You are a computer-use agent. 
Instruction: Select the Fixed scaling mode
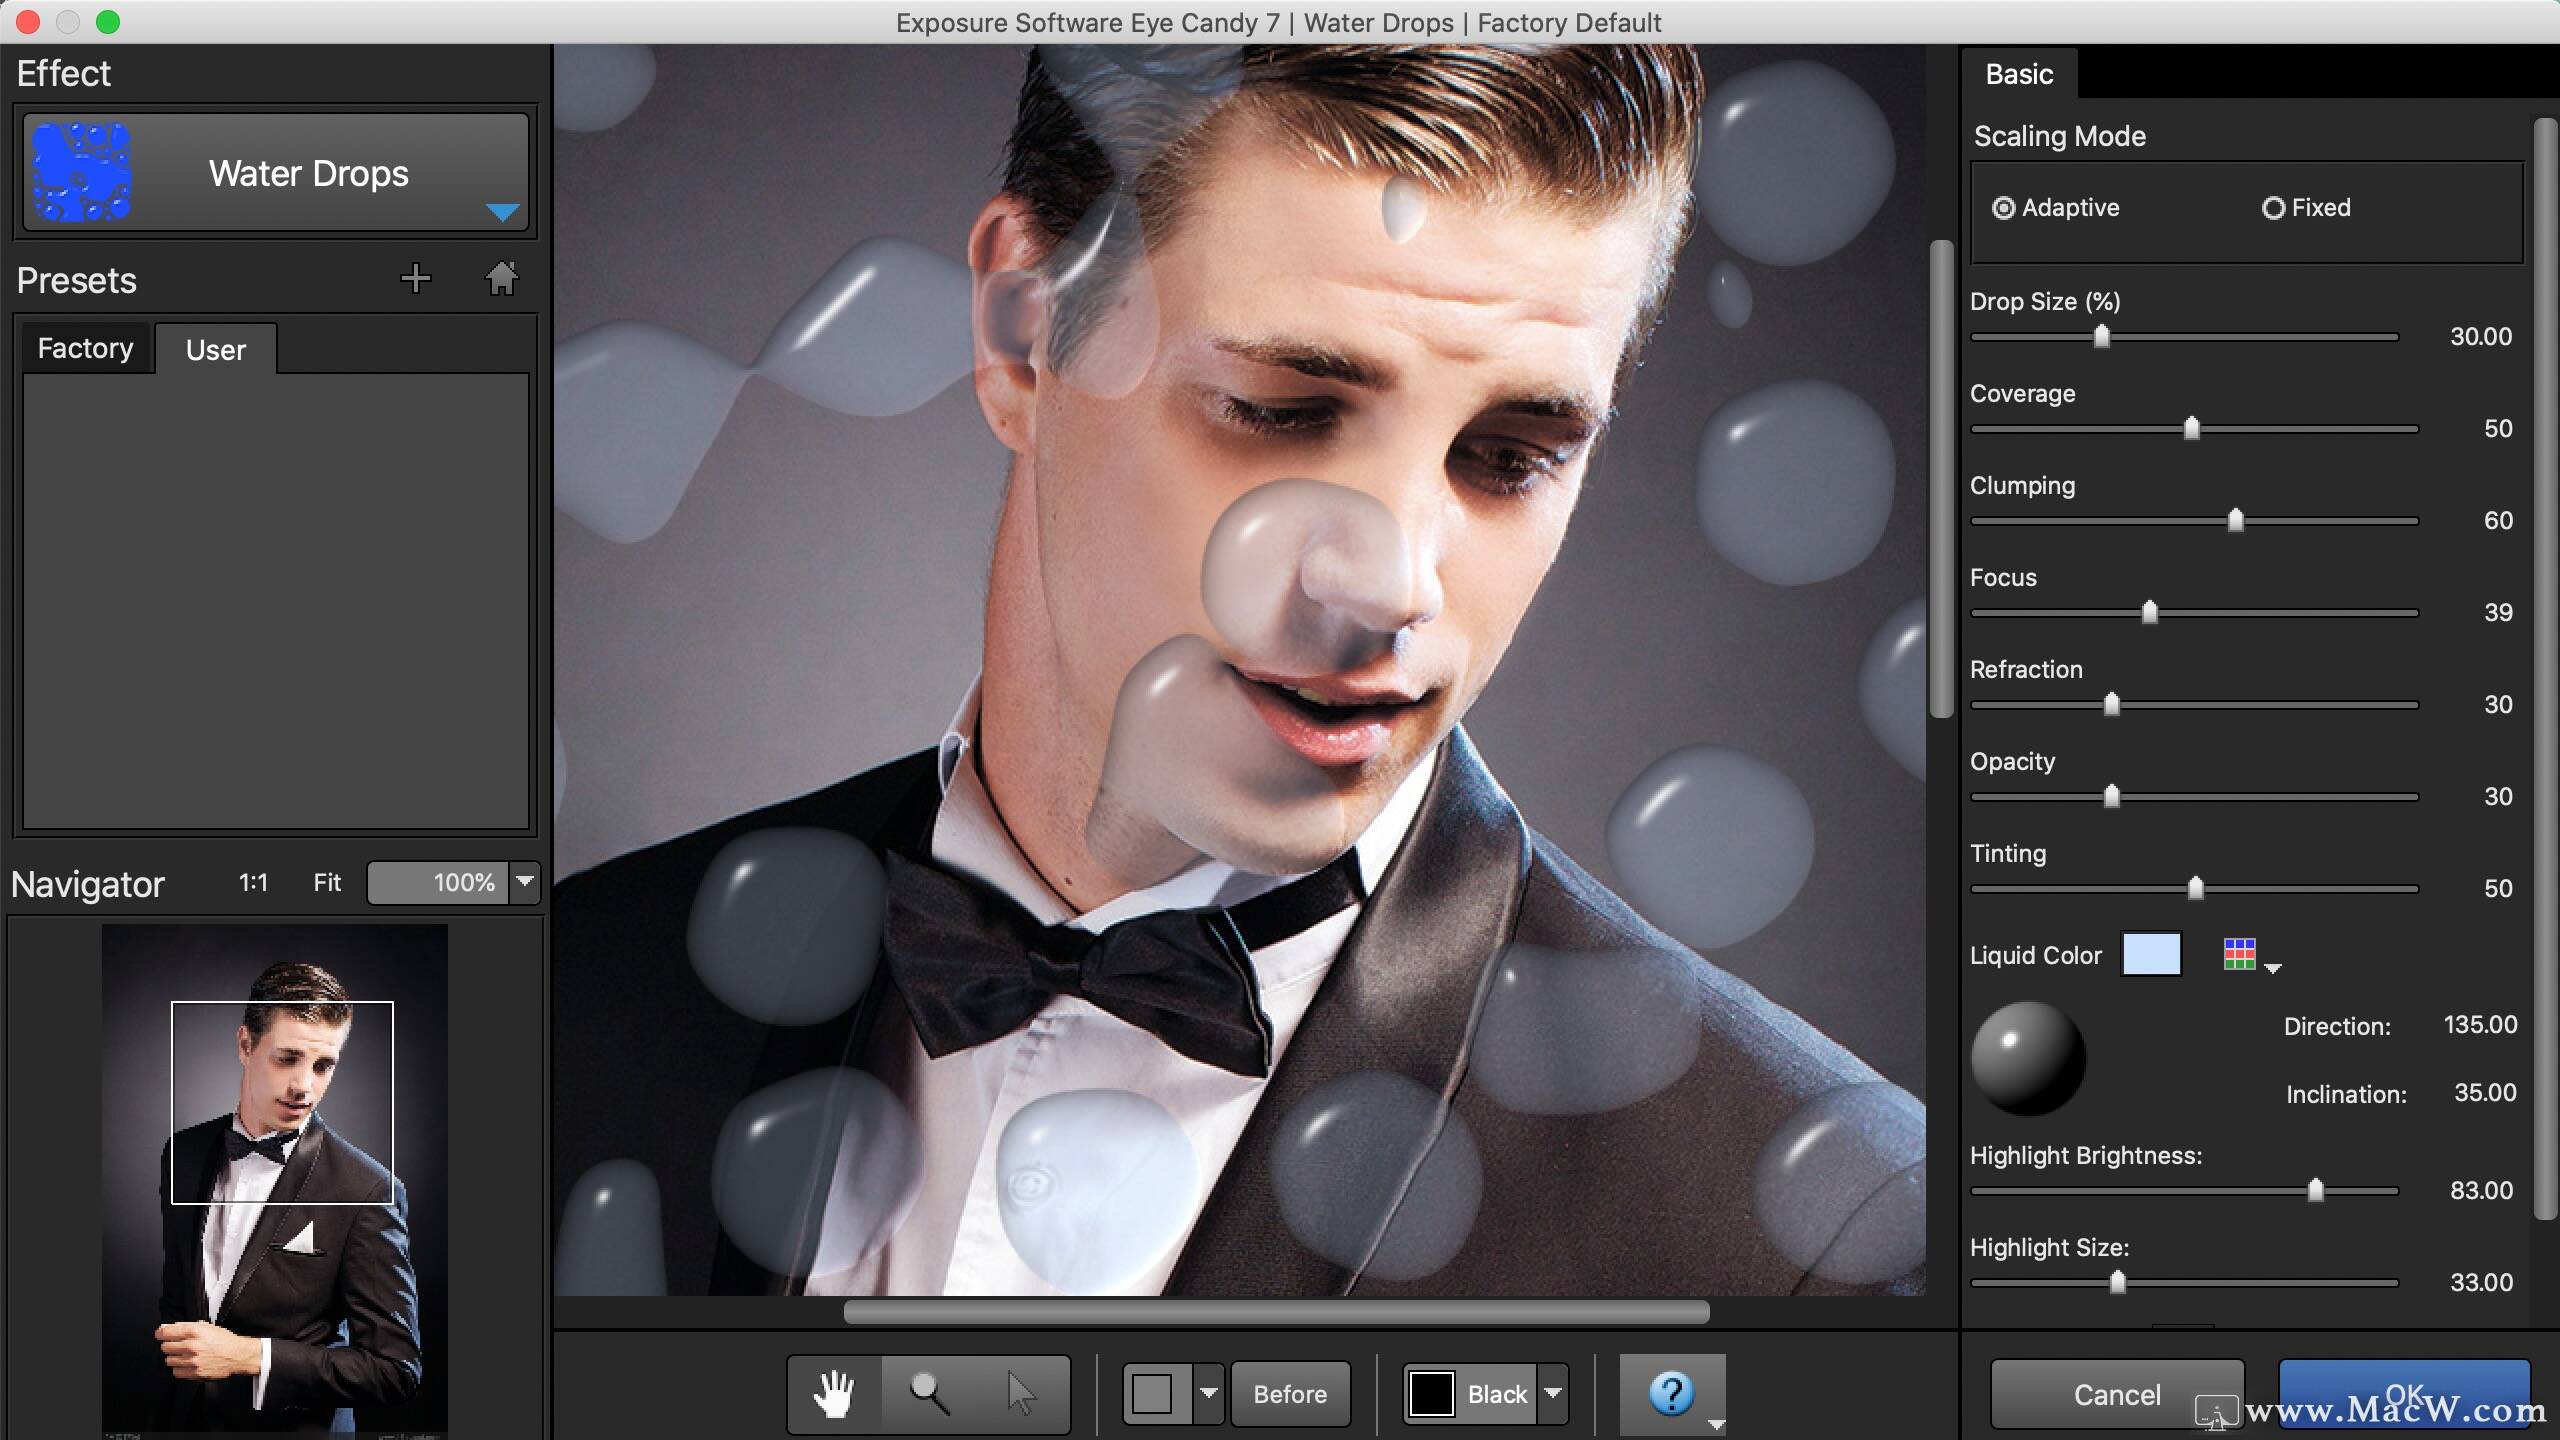click(x=2274, y=208)
